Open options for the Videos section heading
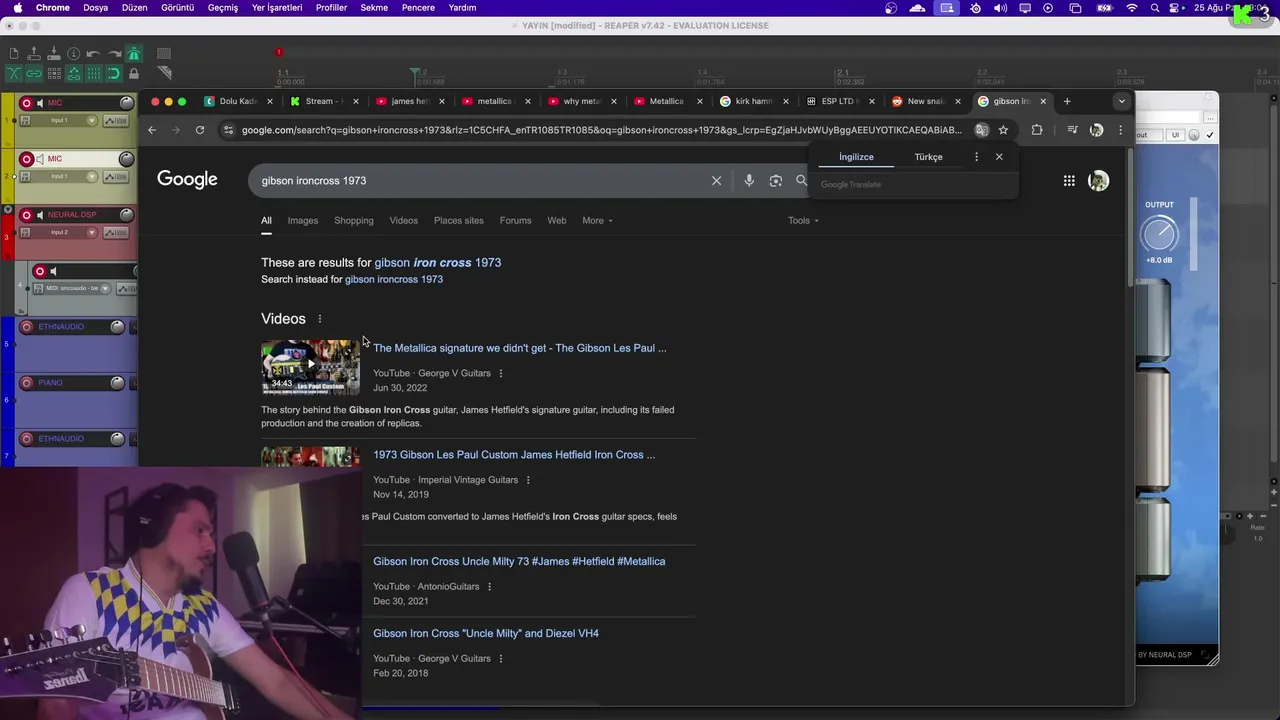The height and width of the screenshot is (720, 1280). pos(320,319)
